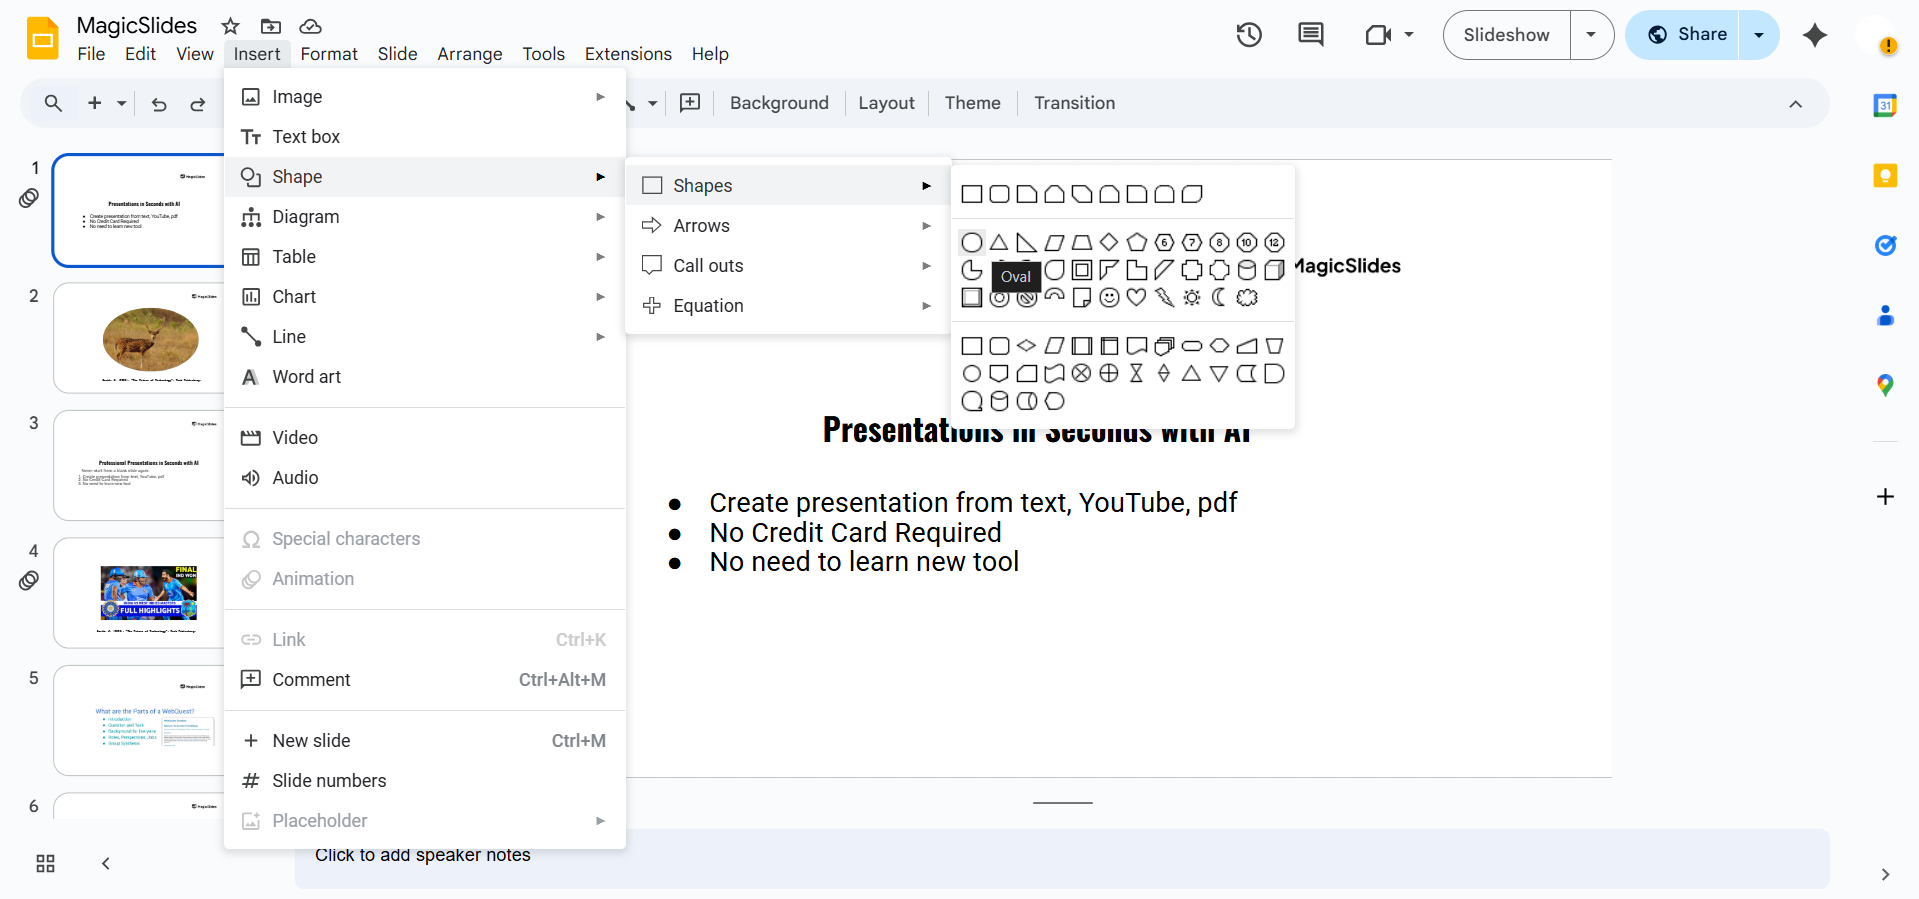Select the pentagon shape
Viewport: 1919px width, 899px height.
1137,243
